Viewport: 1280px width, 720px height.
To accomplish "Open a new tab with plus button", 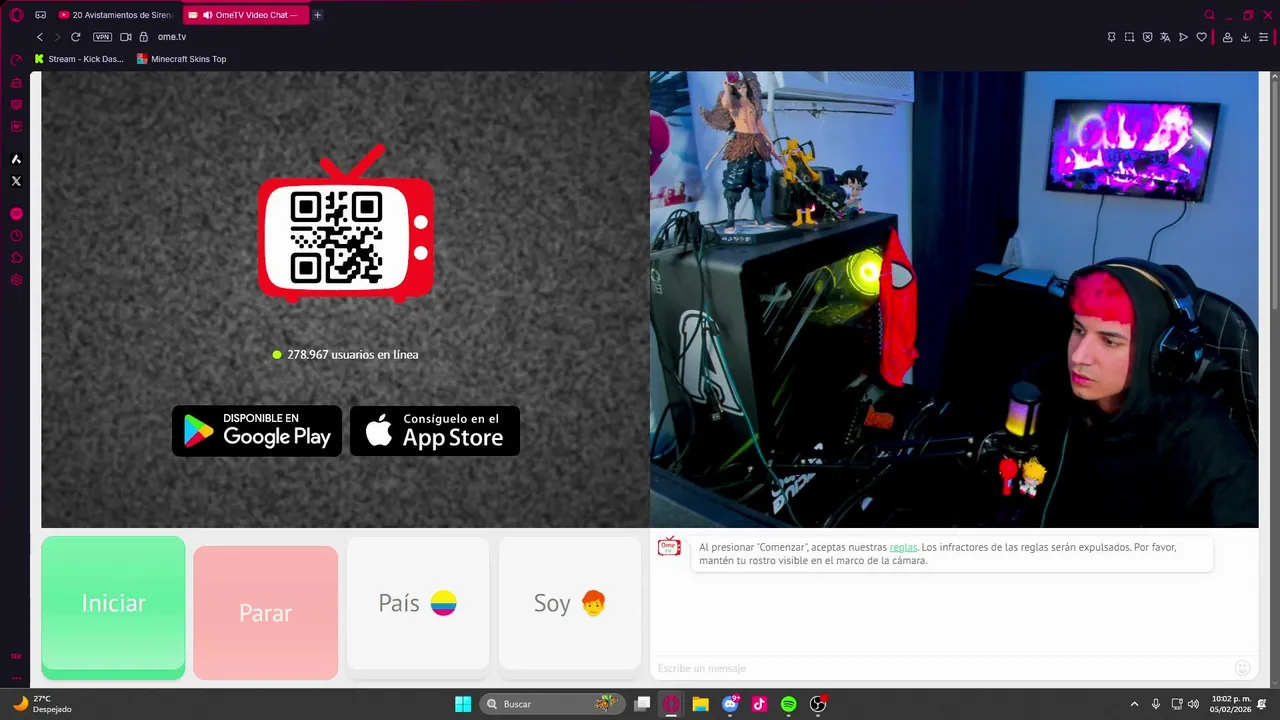I will click(x=317, y=15).
